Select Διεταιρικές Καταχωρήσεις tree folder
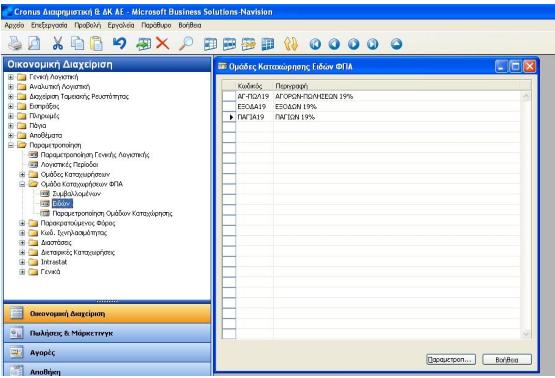The image size is (555, 378). click(x=78, y=252)
